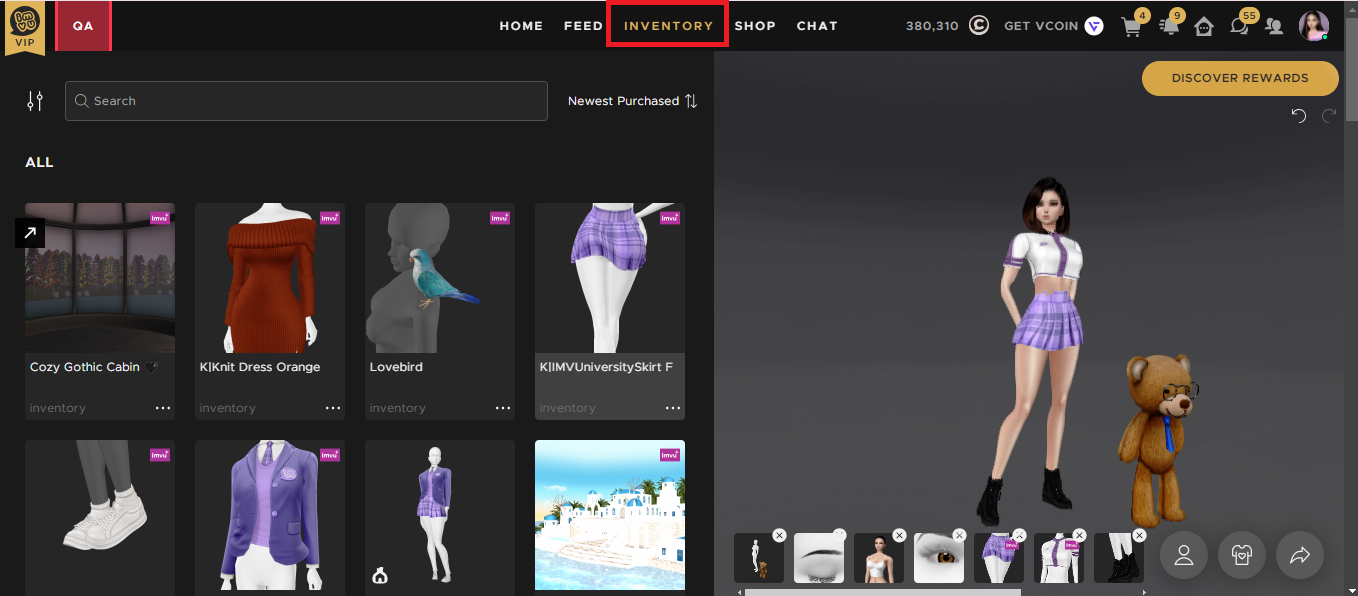1358x596 pixels.
Task: Remove the white crop top
Action: [x=1079, y=536]
